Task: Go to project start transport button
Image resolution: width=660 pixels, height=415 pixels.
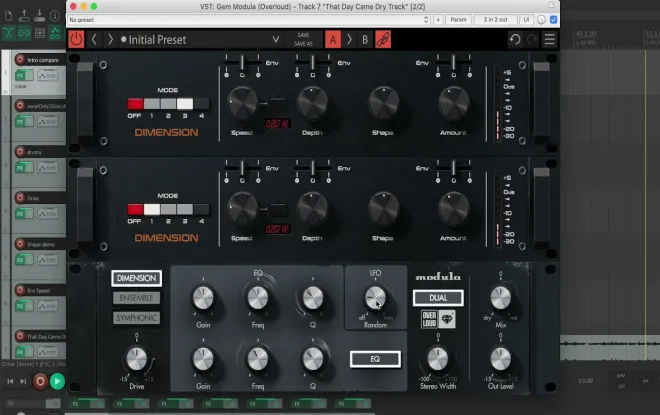Action: pyautogui.click(x=11, y=381)
